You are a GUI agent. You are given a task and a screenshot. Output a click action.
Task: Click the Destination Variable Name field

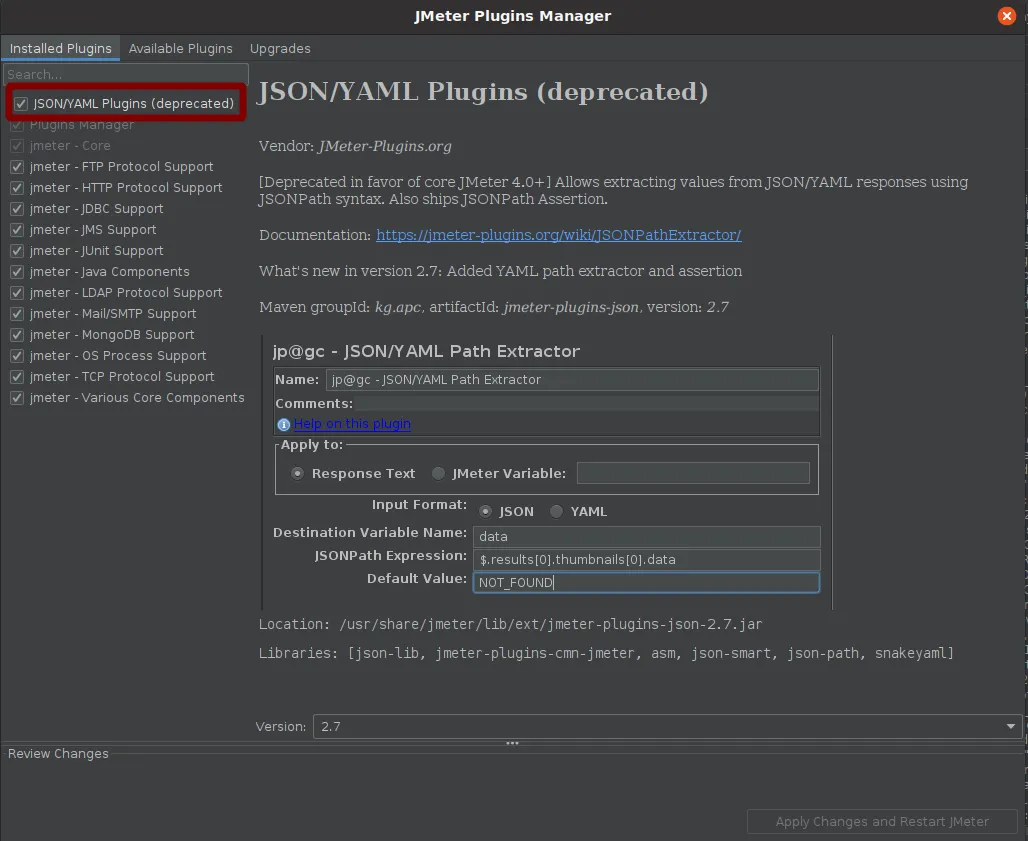click(646, 536)
